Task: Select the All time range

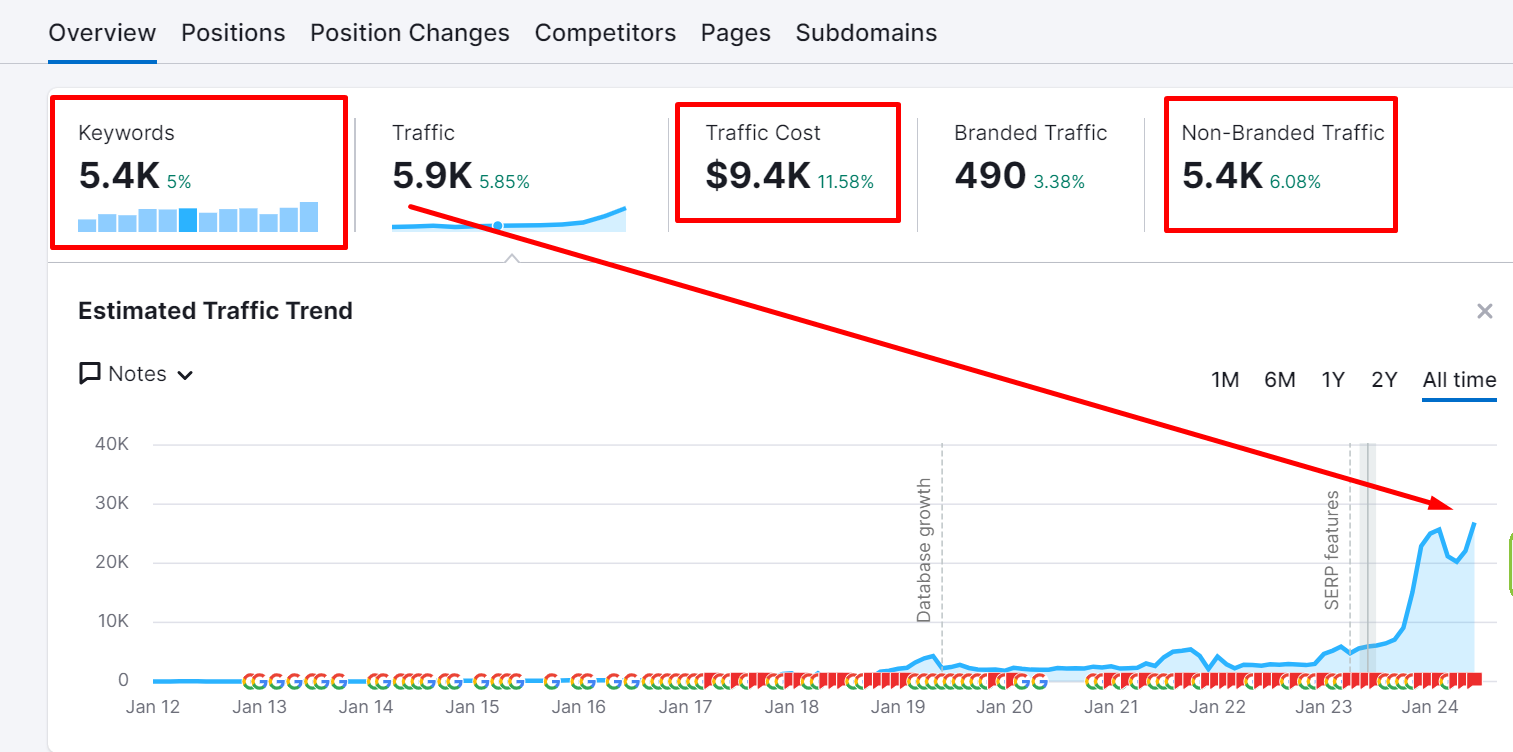Action: [x=1459, y=380]
